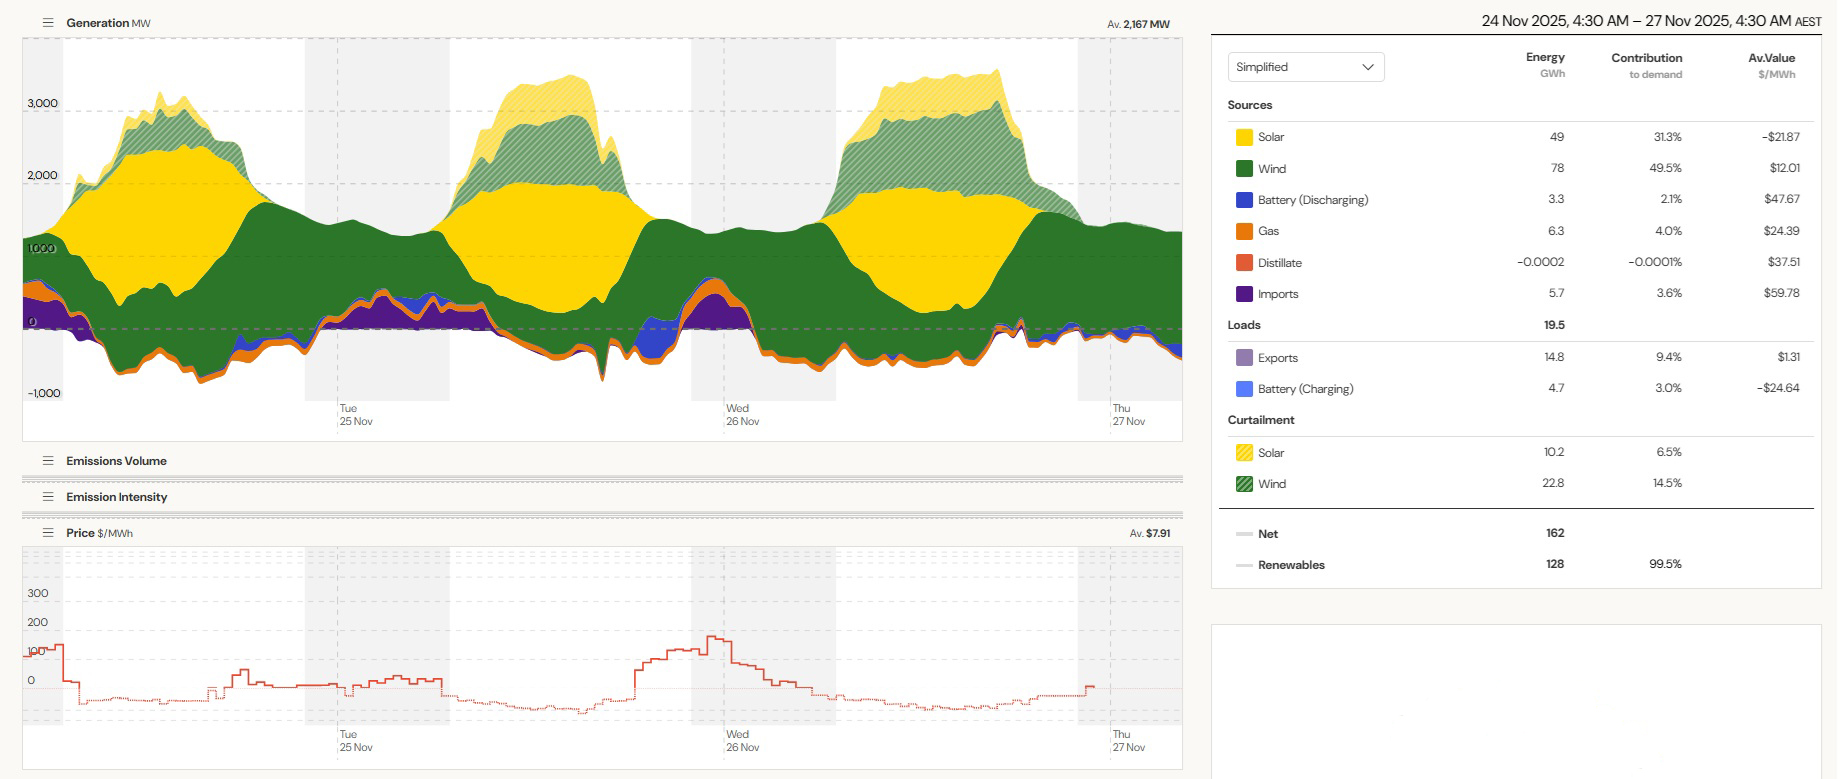Open the Simplified view dropdown

(1305, 67)
